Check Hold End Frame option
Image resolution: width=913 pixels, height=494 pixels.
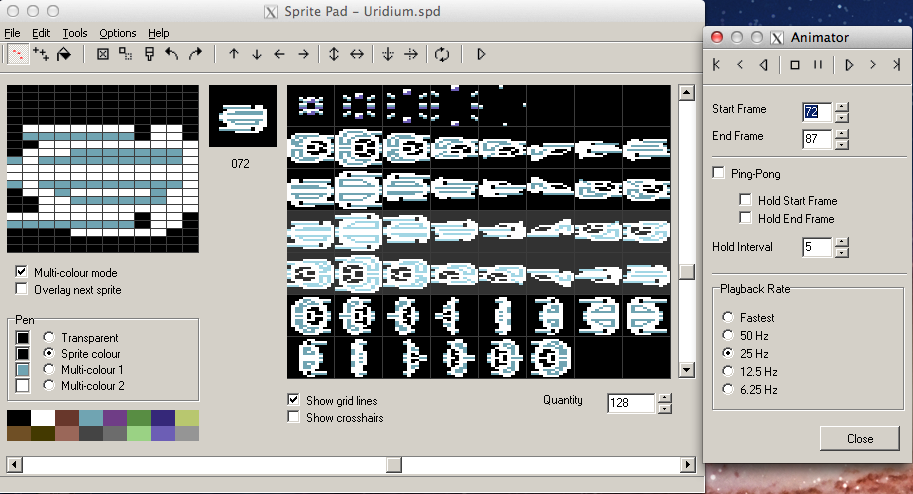(x=745, y=218)
